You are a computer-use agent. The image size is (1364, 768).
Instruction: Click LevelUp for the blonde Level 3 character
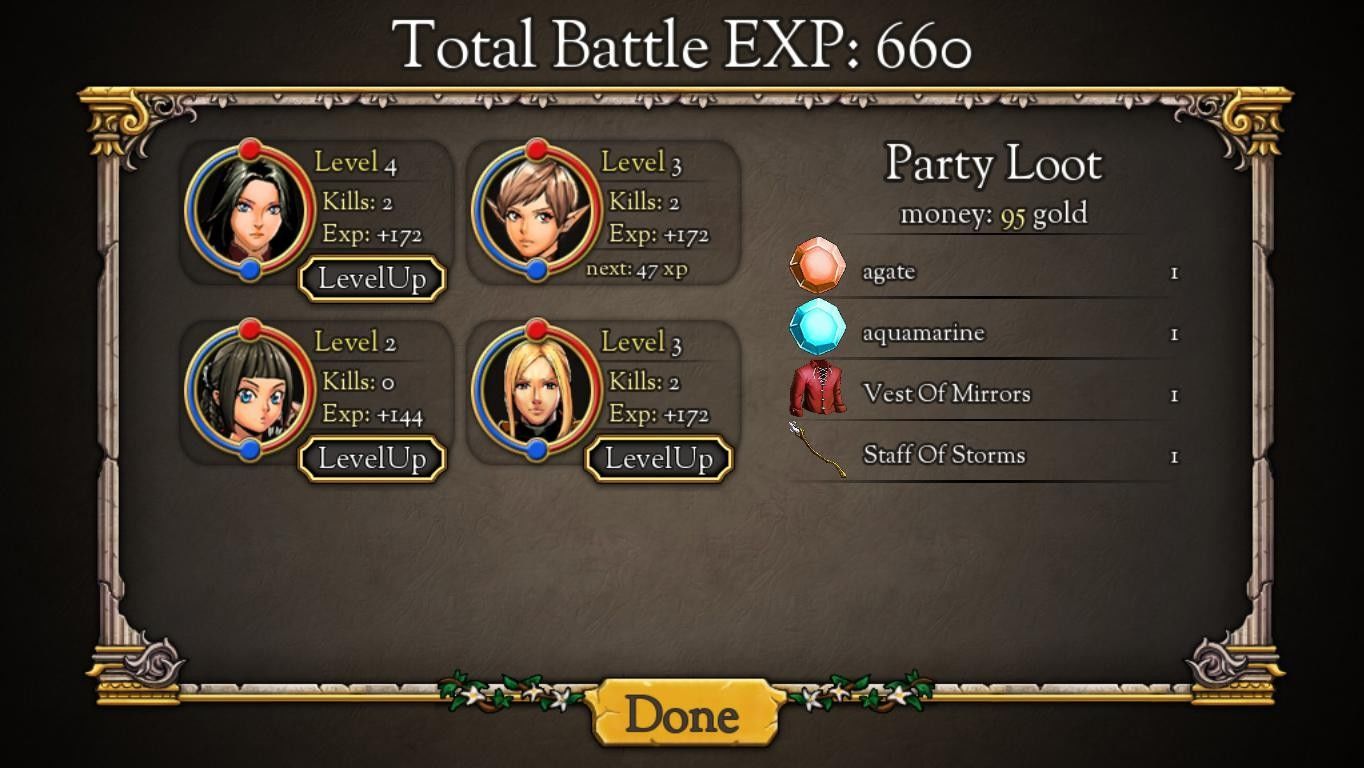[659, 459]
